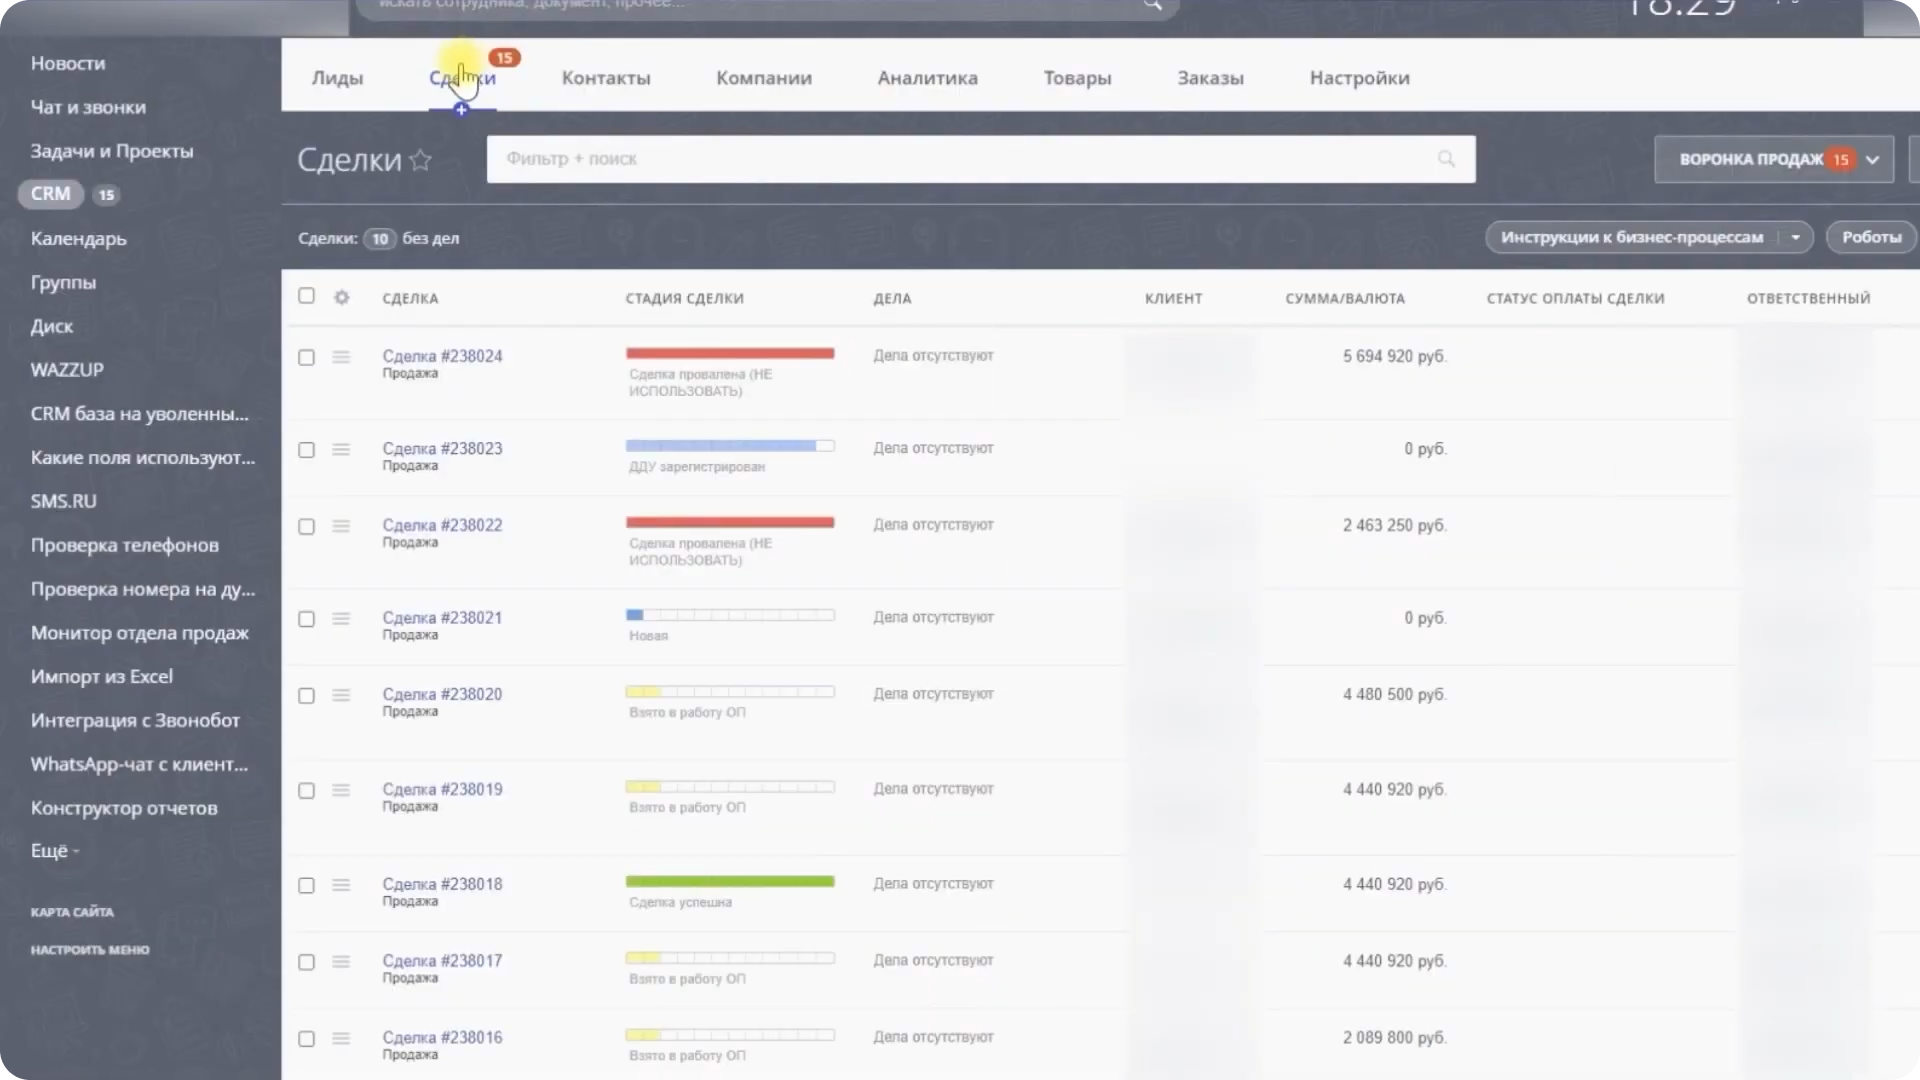Open arrow beside Инструкции к бизнес-процессам

coord(1795,238)
